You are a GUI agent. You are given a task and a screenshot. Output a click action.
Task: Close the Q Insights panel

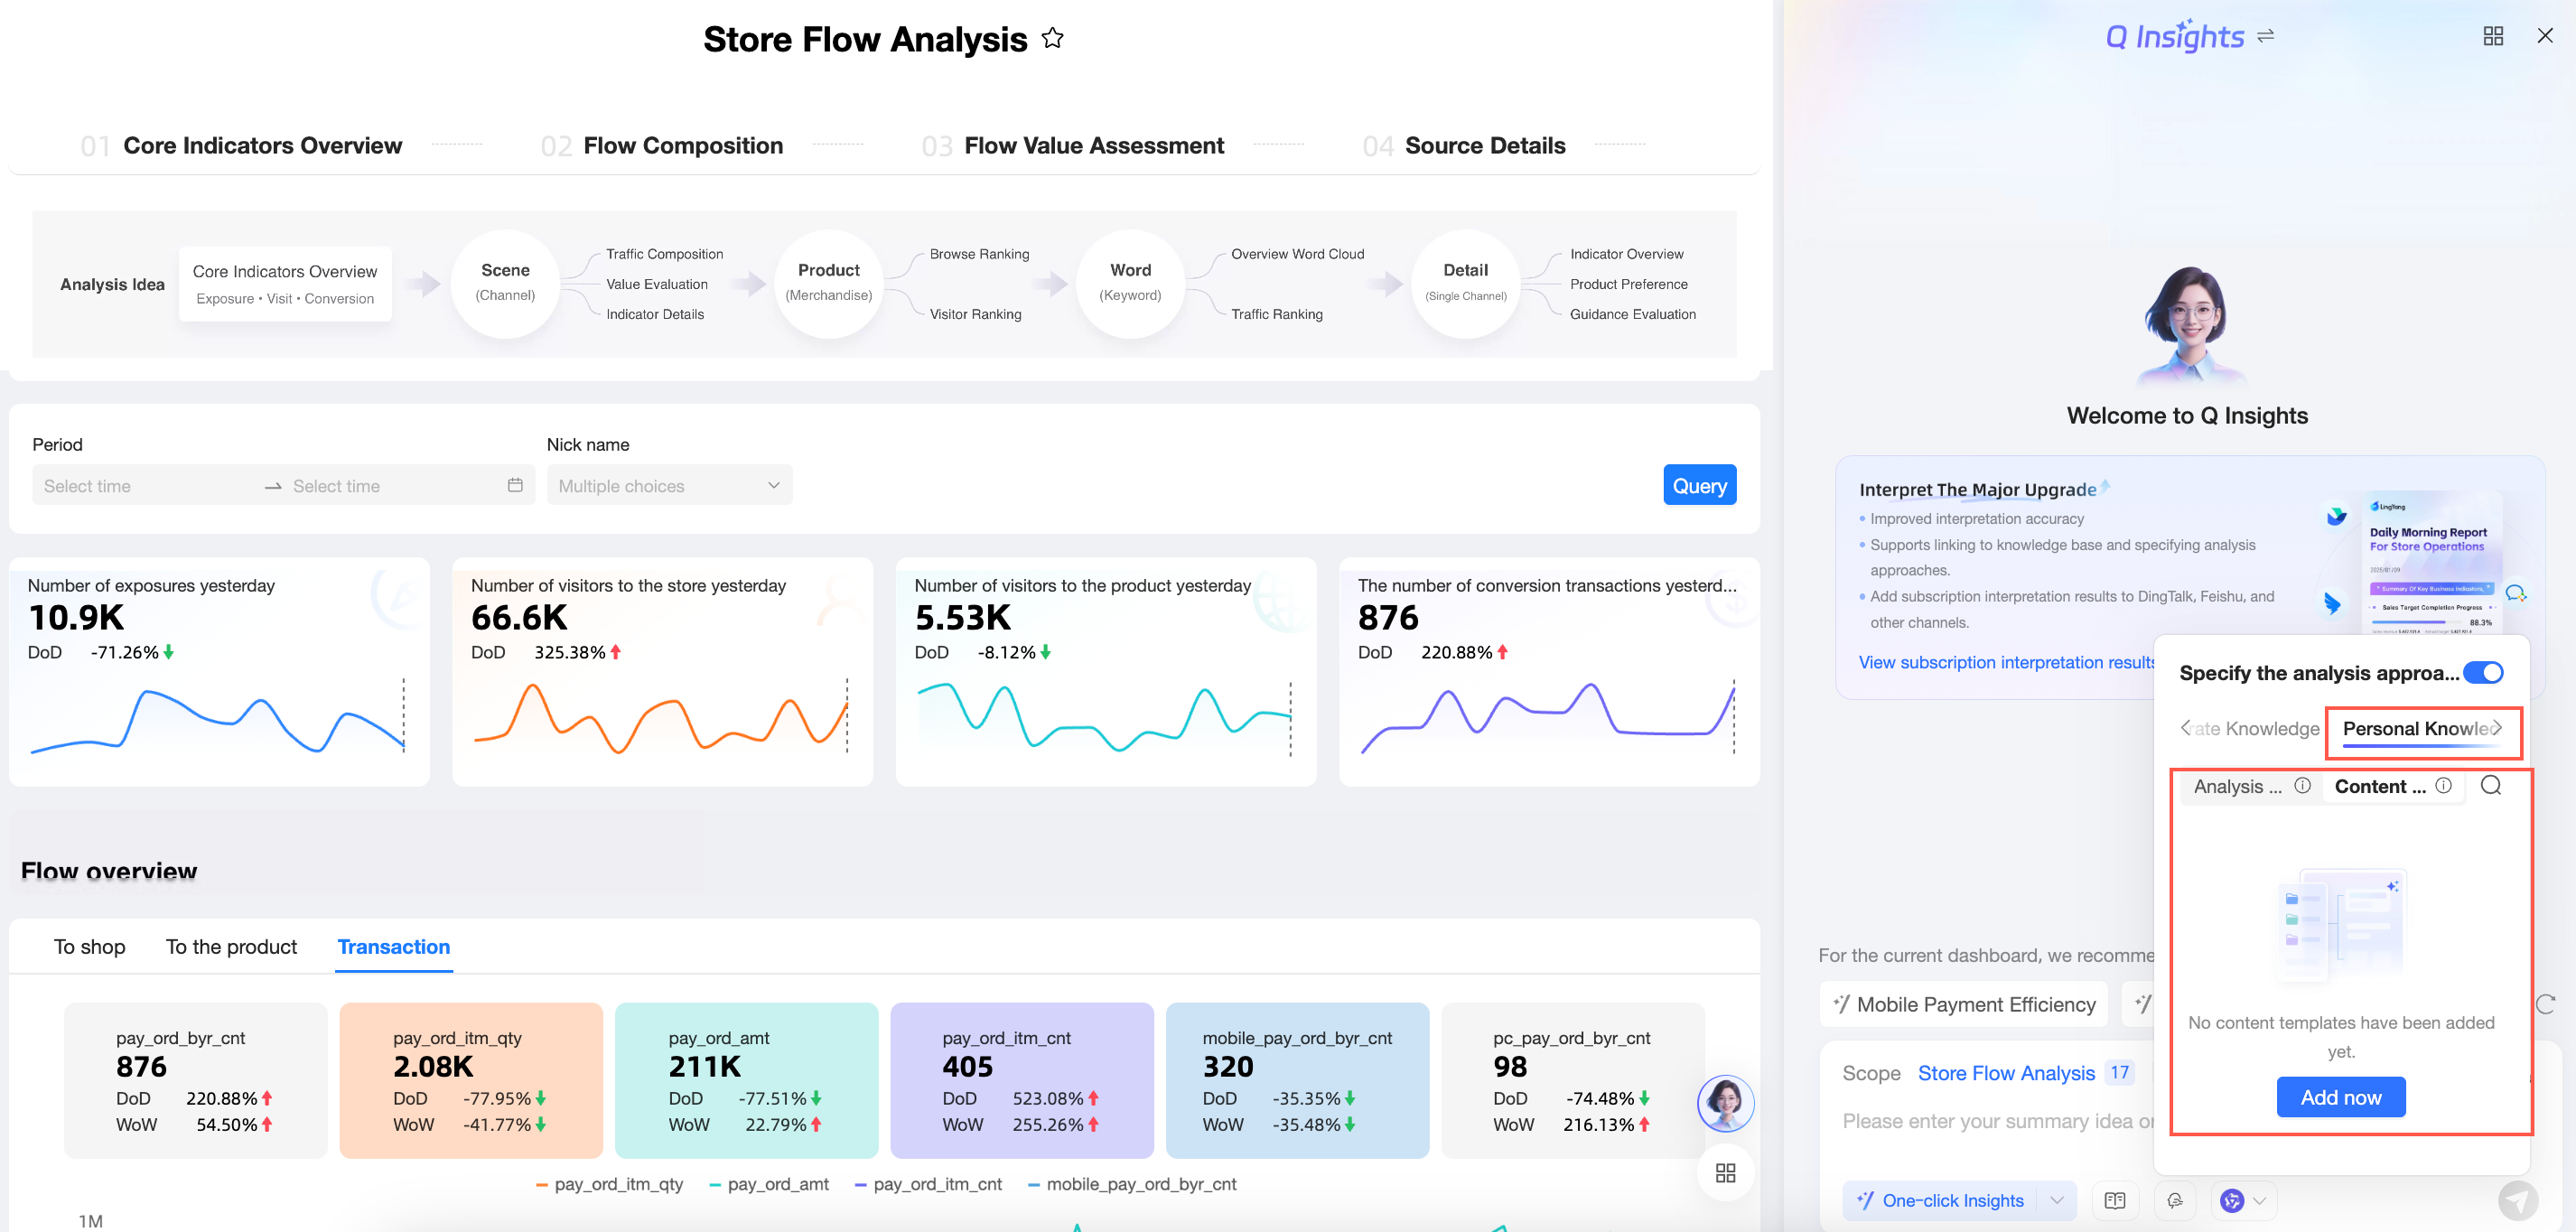[x=2545, y=36]
